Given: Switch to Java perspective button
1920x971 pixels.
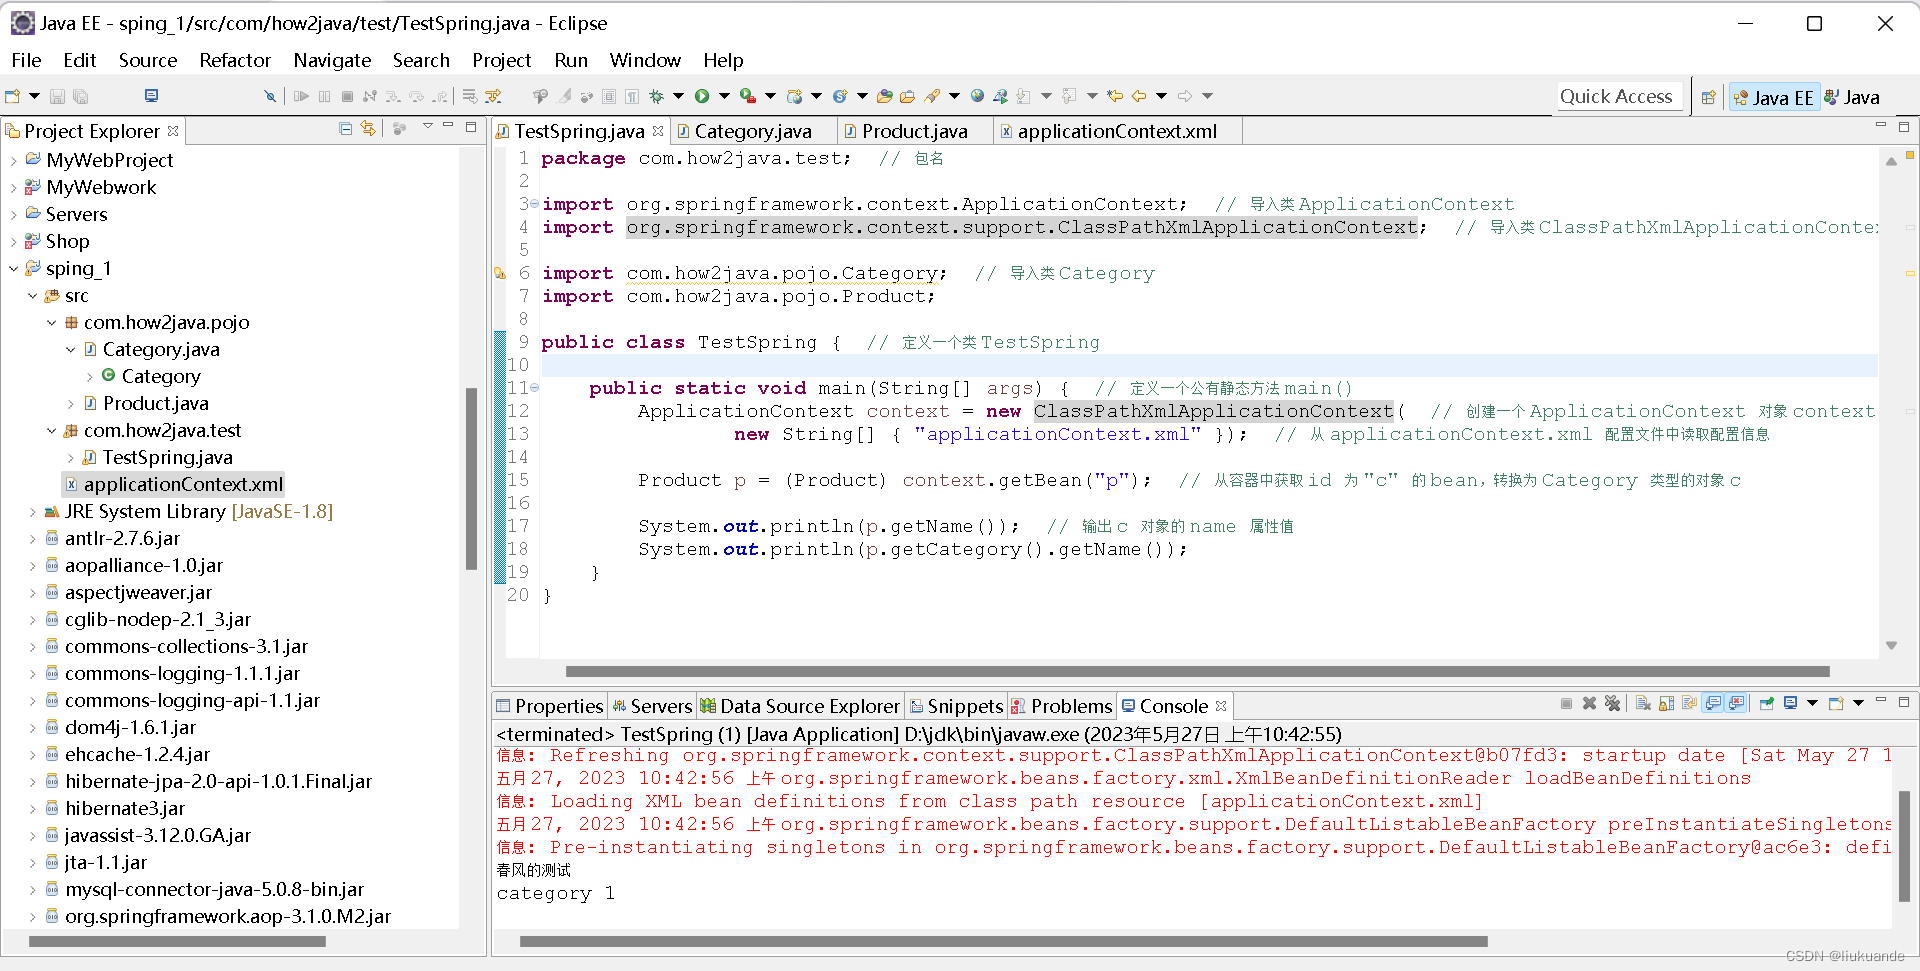Looking at the screenshot, I should tap(1852, 97).
